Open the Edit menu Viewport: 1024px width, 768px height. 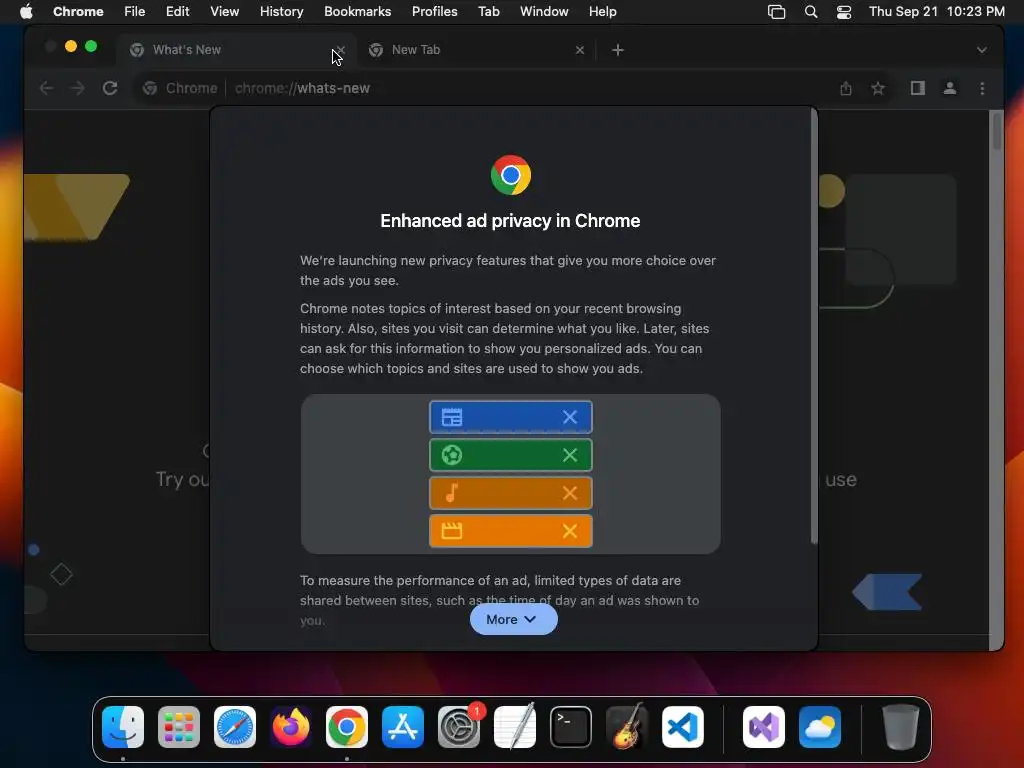178,12
